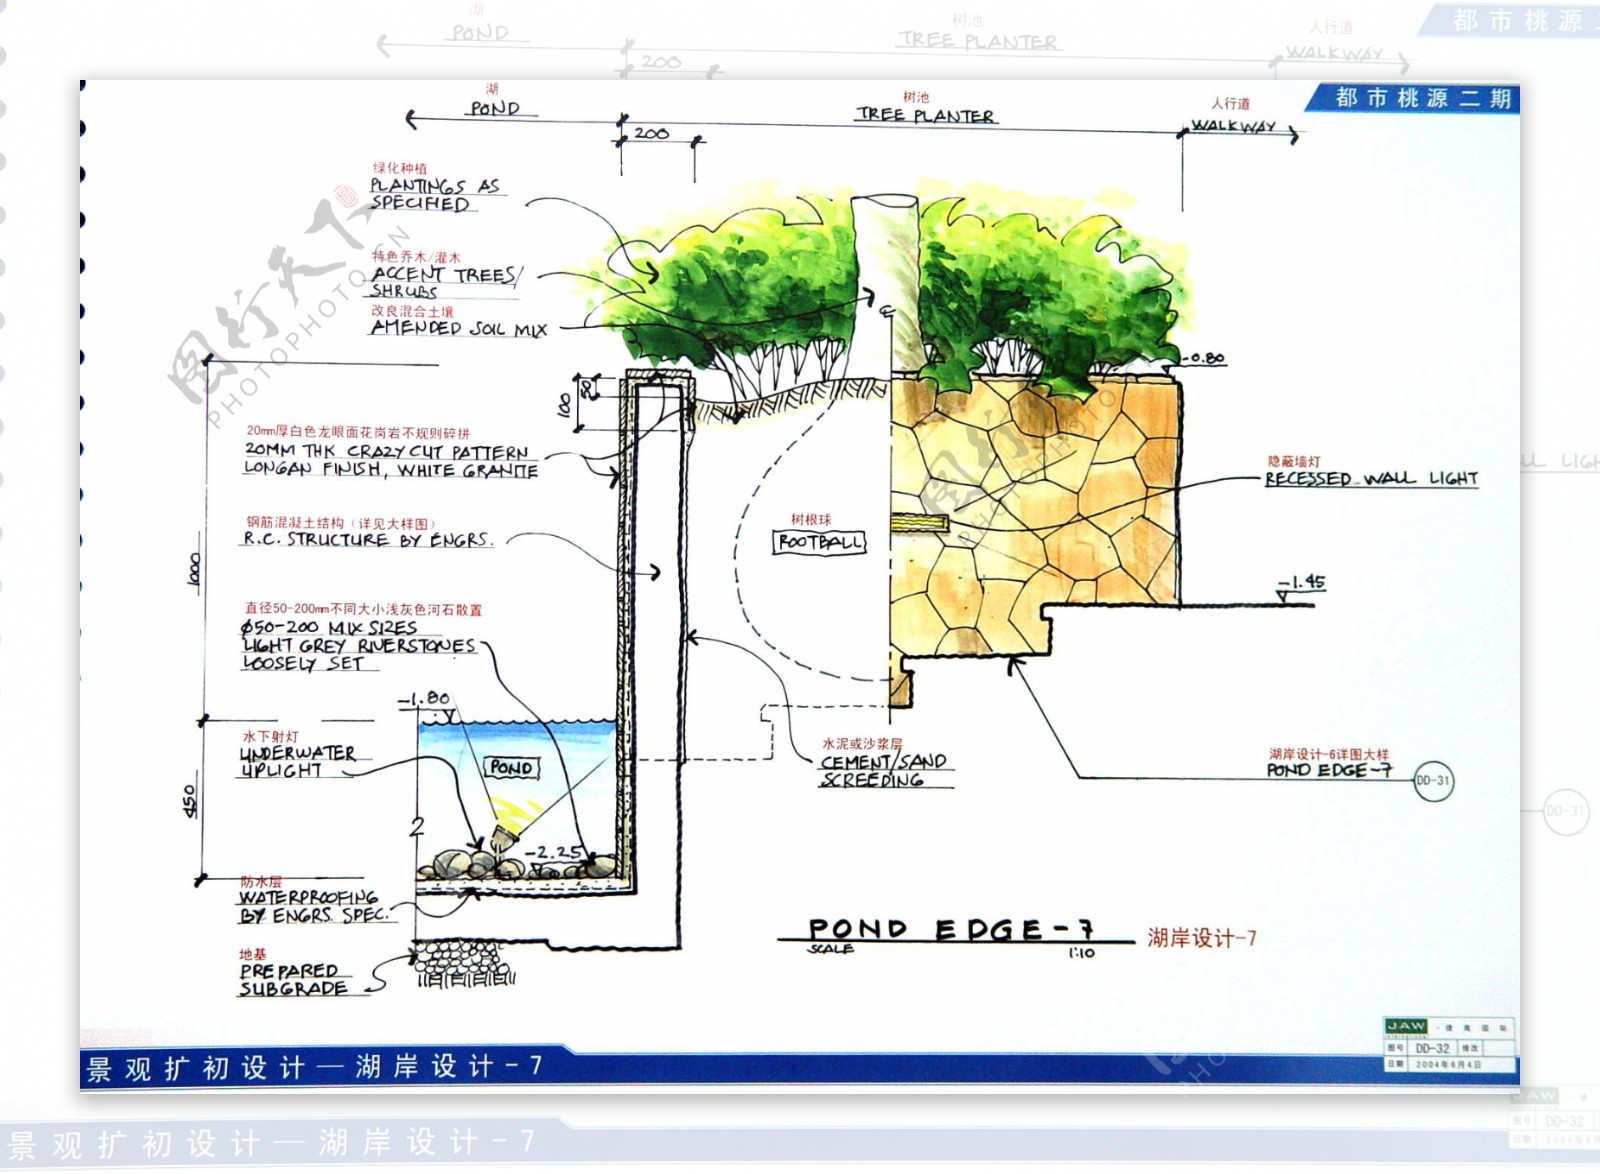Click the "450" vertical dimension

coord(189,800)
